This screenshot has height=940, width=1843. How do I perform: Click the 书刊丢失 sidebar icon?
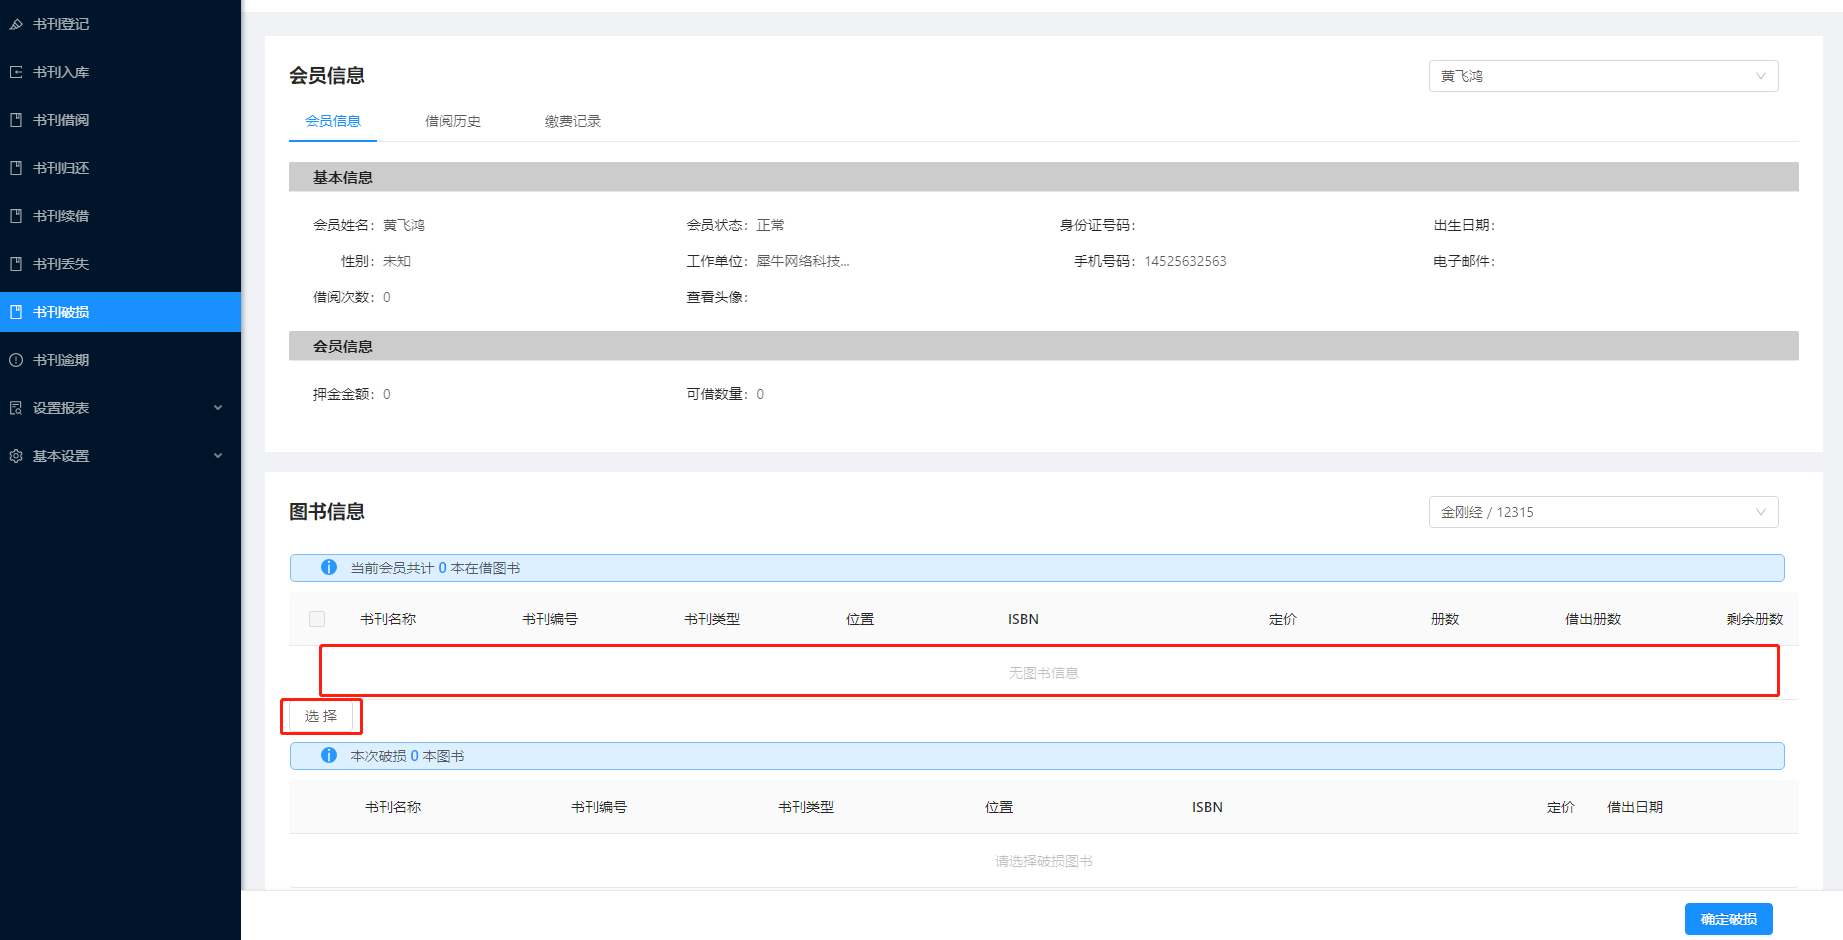[x=16, y=264]
